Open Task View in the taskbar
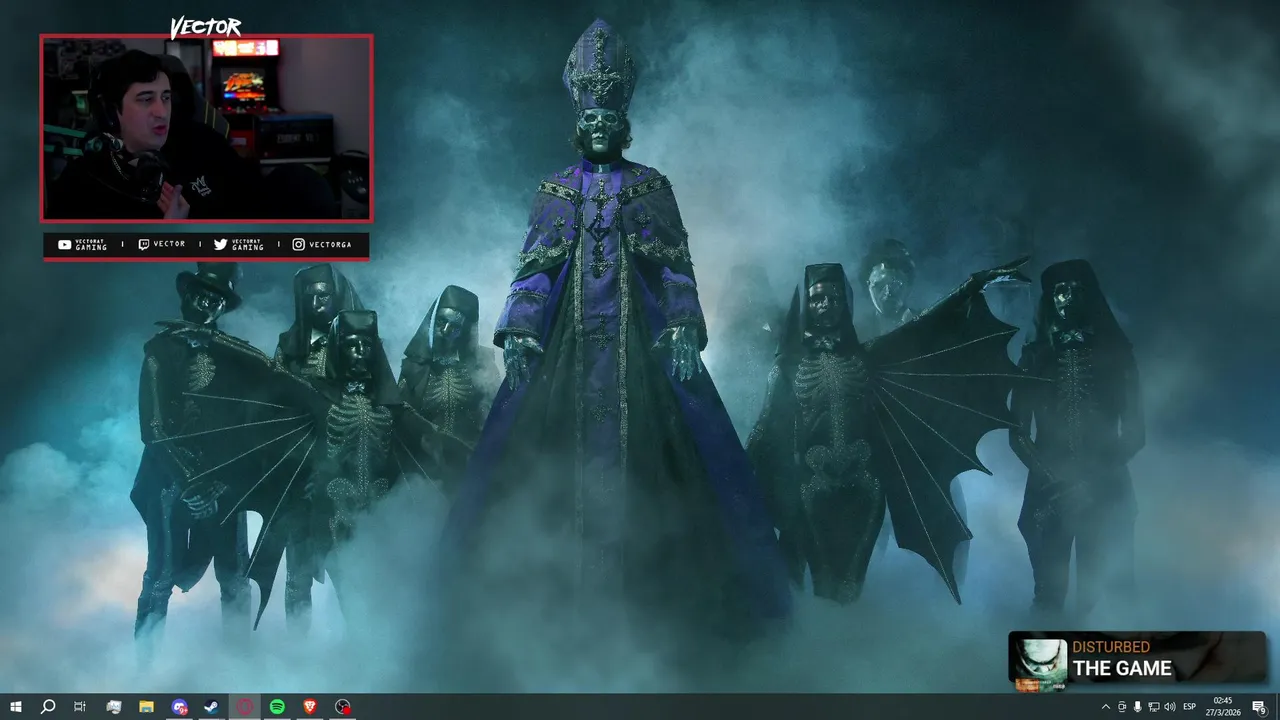The width and height of the screenshot is (1280, 720). (x=80, y=707)
